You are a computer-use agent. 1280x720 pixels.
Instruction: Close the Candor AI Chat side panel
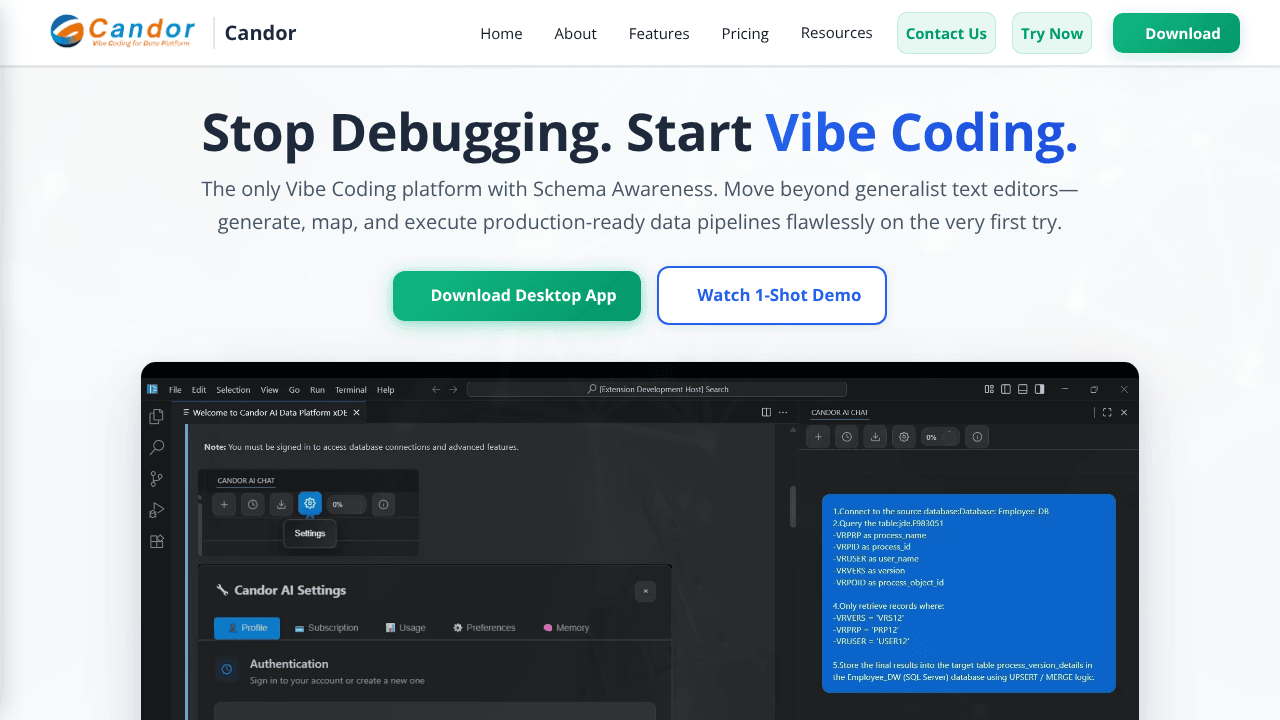(x=1124, y=412)
